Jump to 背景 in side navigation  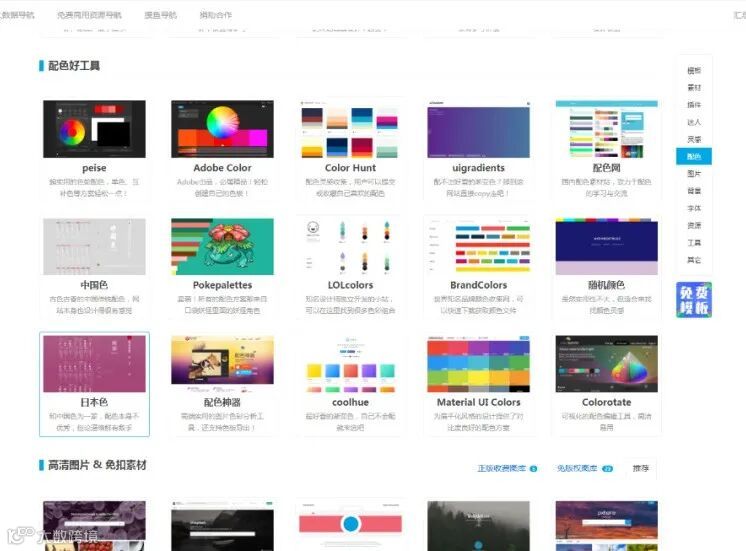click(694, 191)
